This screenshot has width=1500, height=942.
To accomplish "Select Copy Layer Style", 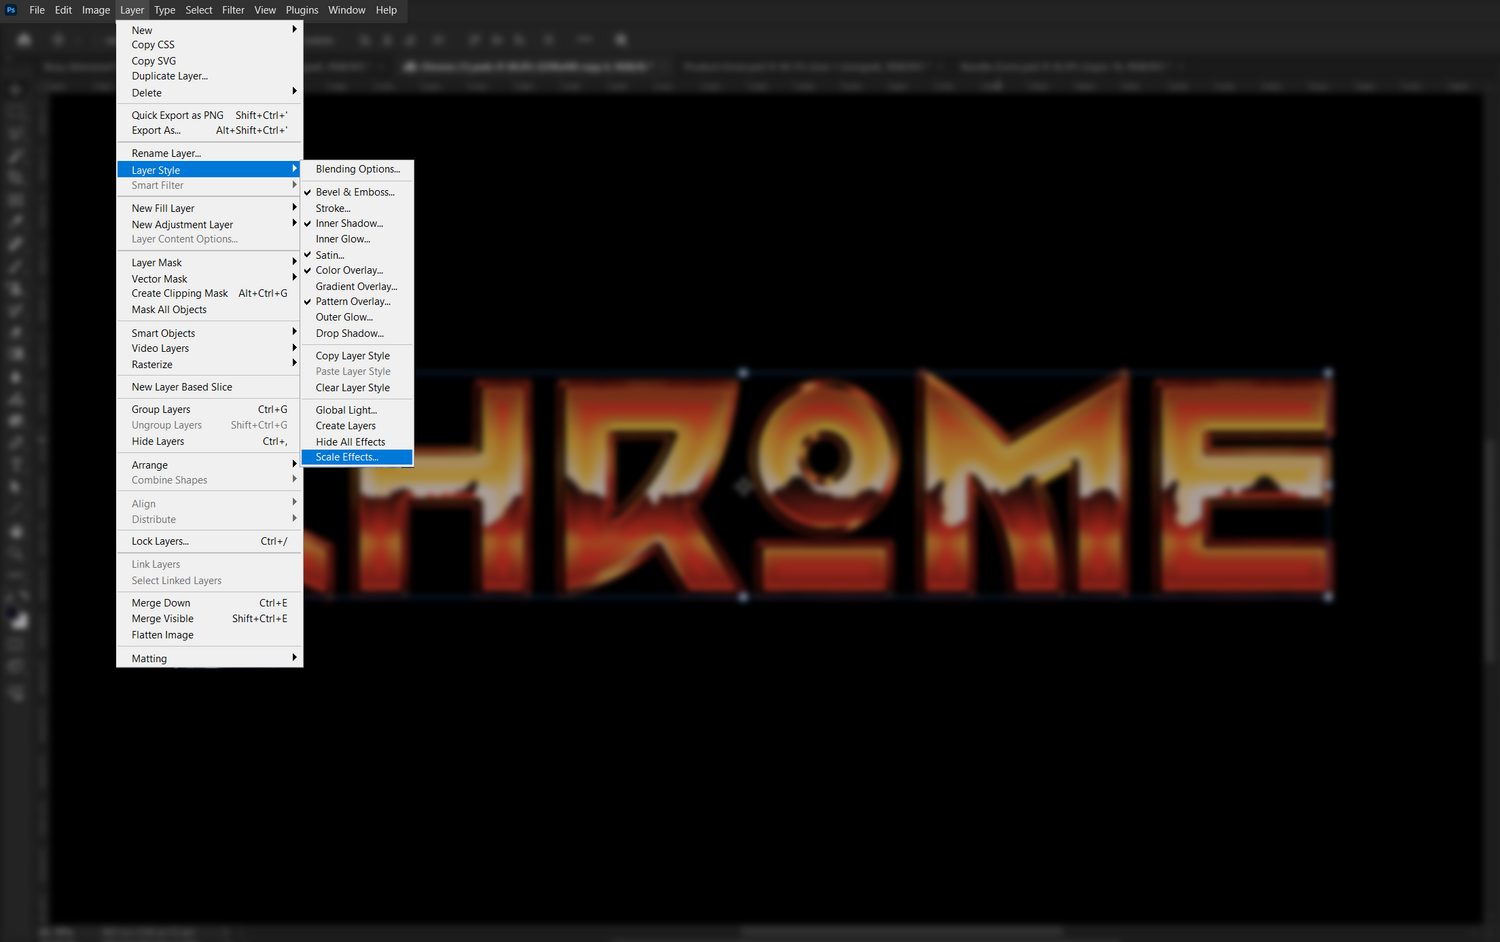I will pos(353,356).
